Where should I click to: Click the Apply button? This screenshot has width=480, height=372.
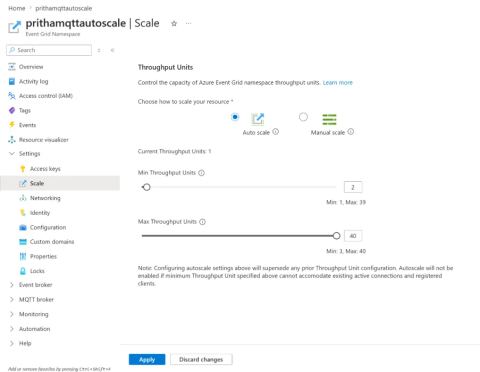pyautogui.click(x=147, y=359)
